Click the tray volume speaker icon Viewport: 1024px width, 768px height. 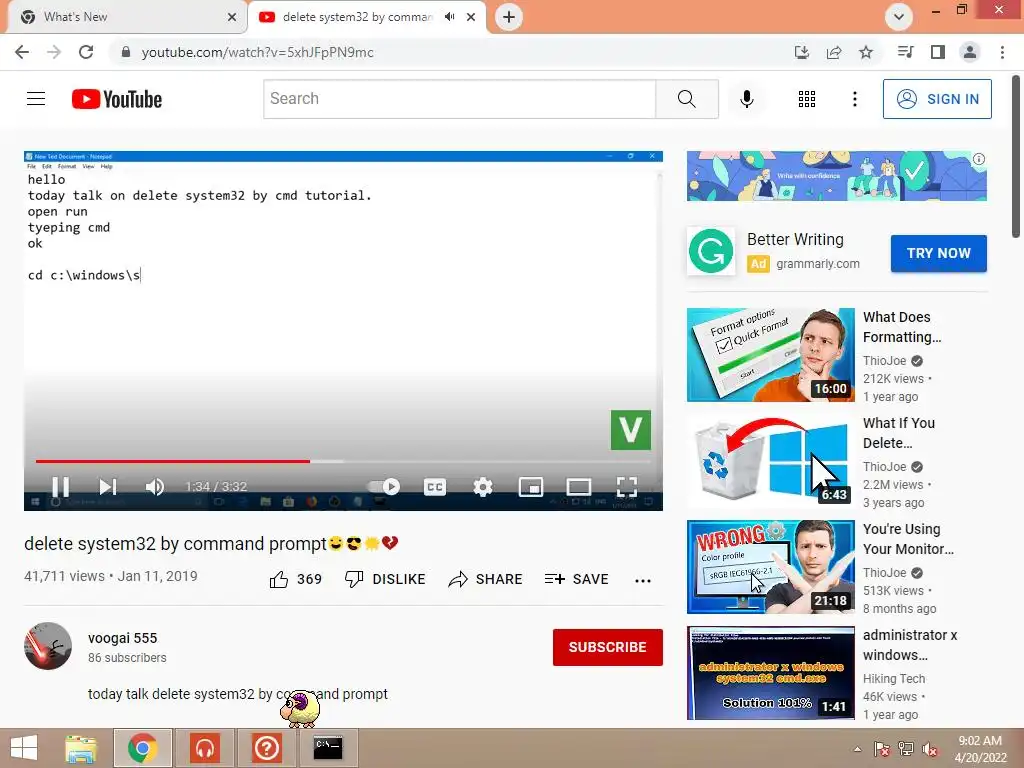click(x=930, y=749)
